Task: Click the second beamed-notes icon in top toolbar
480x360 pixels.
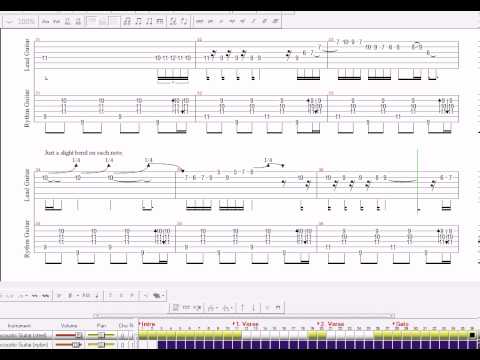Action: (138, 21)
